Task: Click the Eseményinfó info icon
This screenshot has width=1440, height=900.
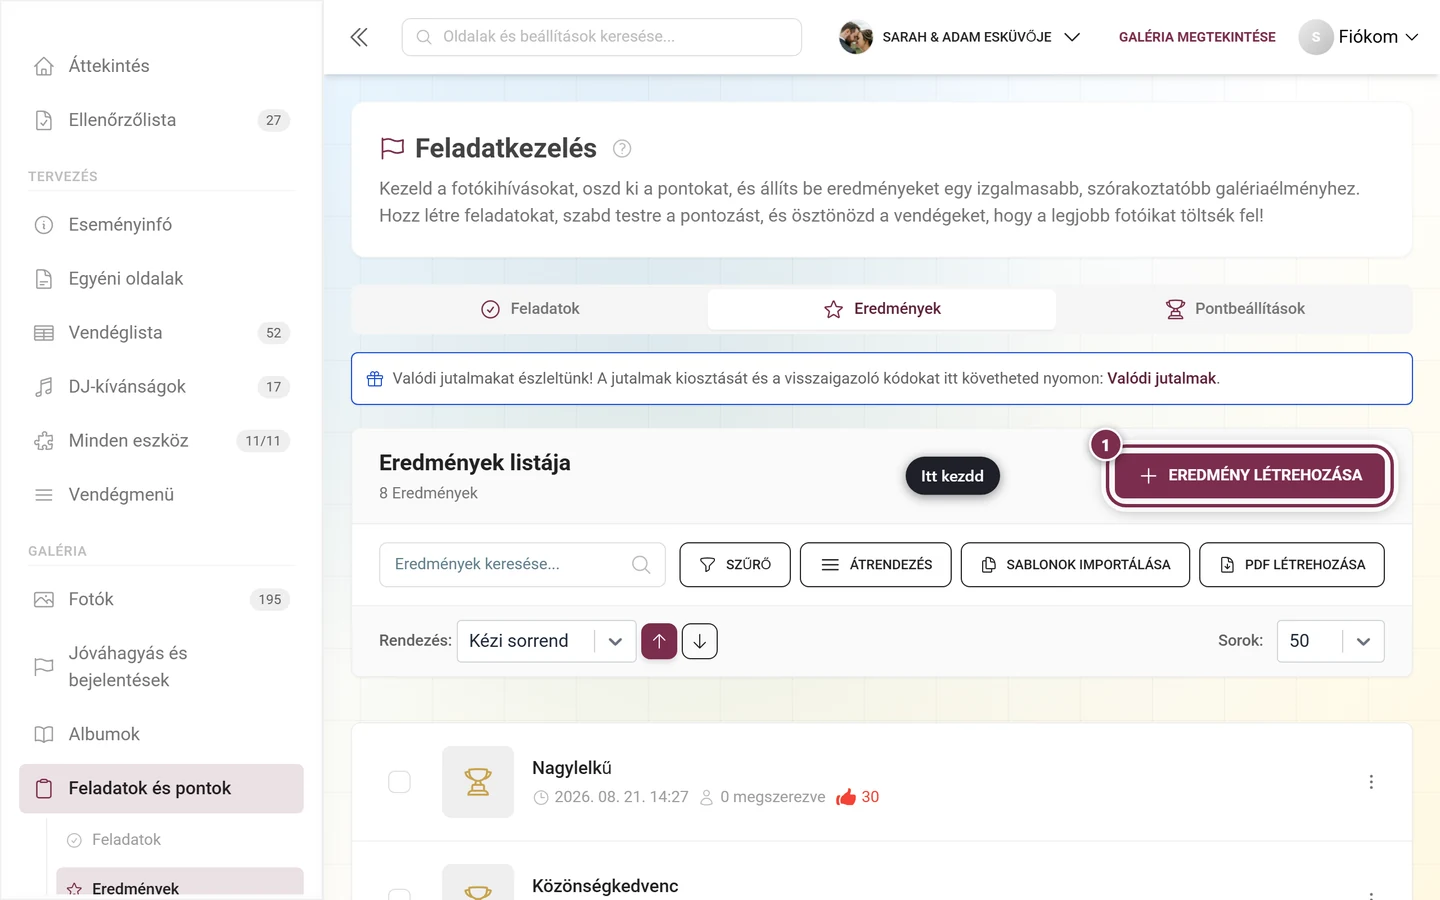Action: click(44, 225)
